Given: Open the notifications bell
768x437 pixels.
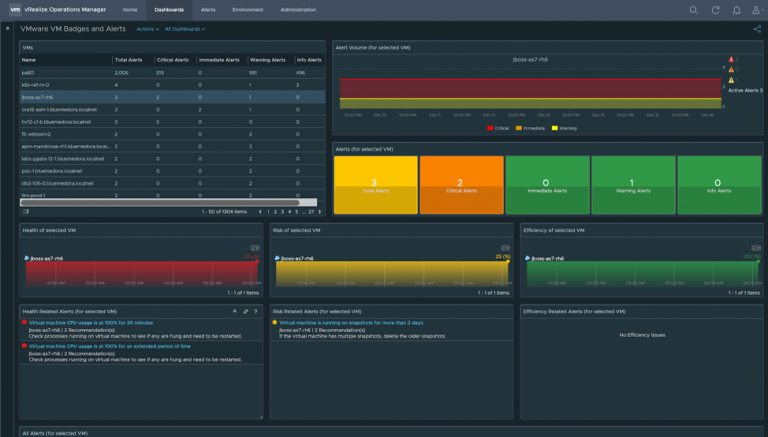Looking at the screenshot, I should [x=737, y=9].
